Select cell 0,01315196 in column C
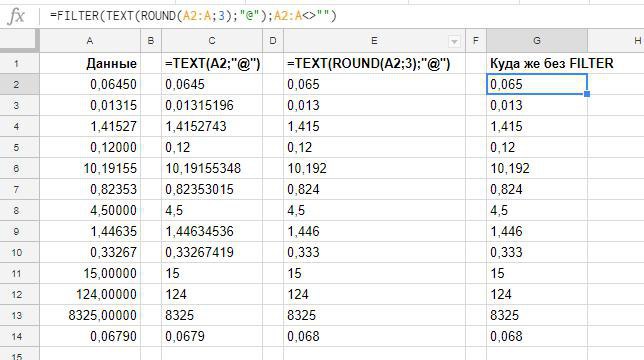This screenshot has height=360, width=644. pos(212,105)
